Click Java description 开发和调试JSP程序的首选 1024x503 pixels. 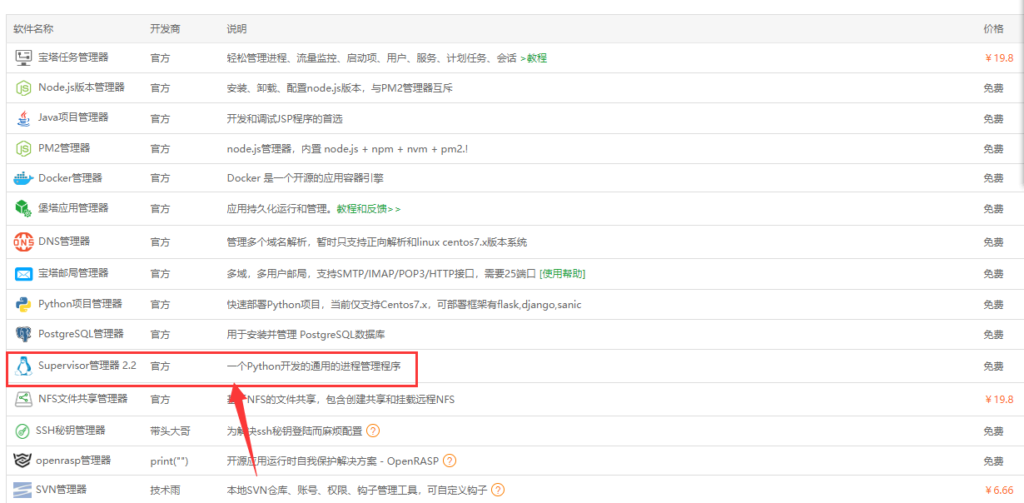[285, 119]
